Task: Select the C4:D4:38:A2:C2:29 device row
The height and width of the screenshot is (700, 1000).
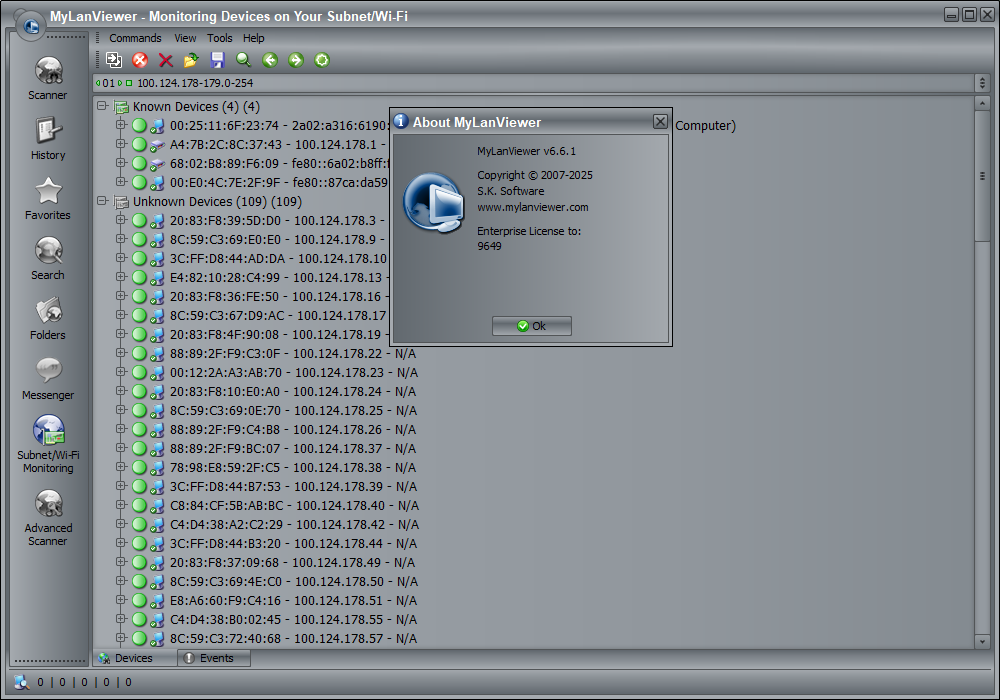Action: coord(294,525)
